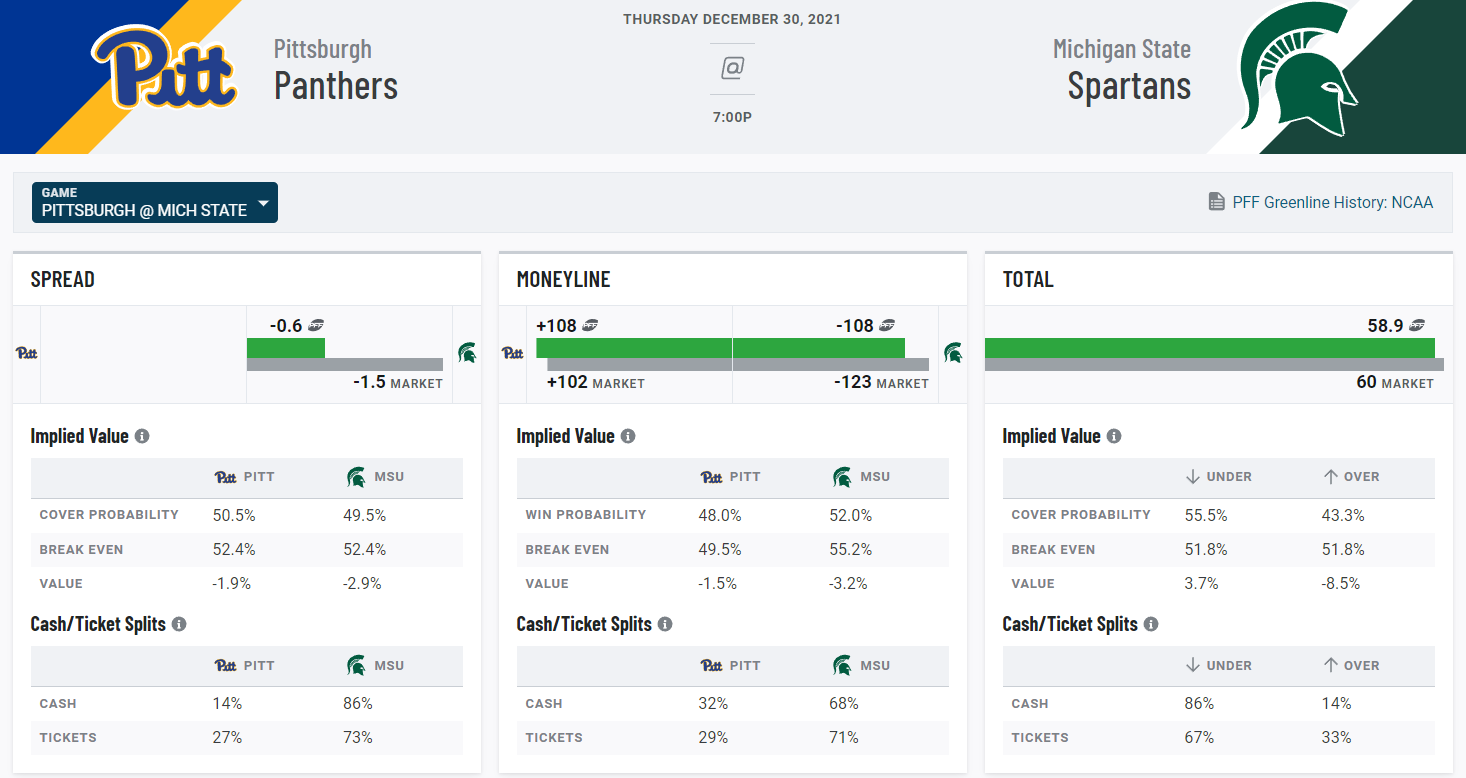This screenshot has height=778, width=1466.
Task: Click moneyline Pitt value -1.5%
Action: click(718, 583)
